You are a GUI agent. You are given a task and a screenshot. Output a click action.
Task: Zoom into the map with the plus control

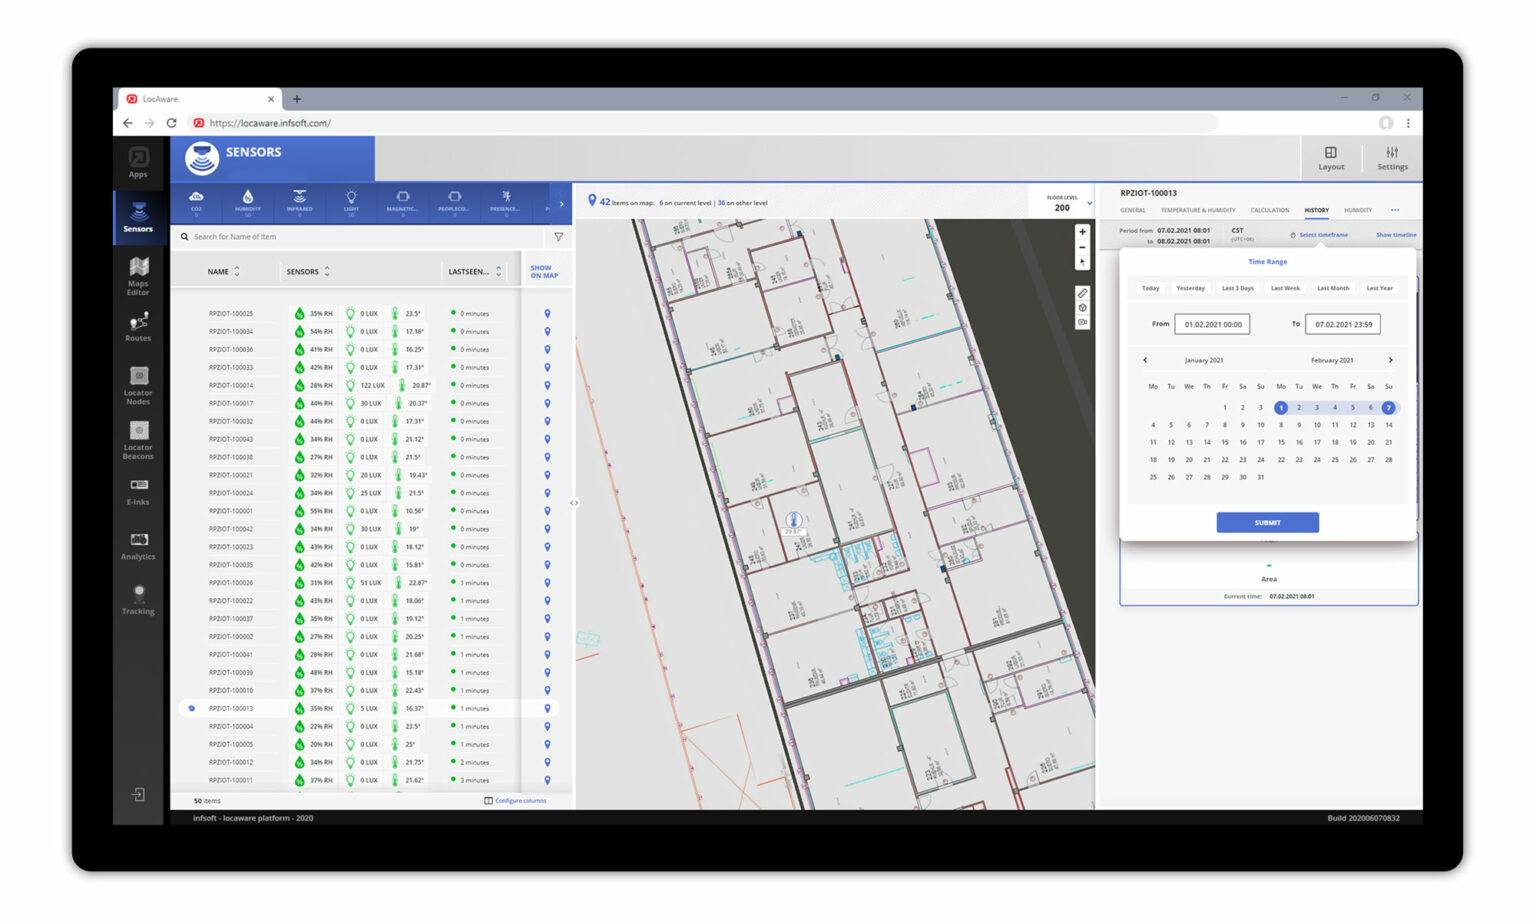coord(1083,231)
